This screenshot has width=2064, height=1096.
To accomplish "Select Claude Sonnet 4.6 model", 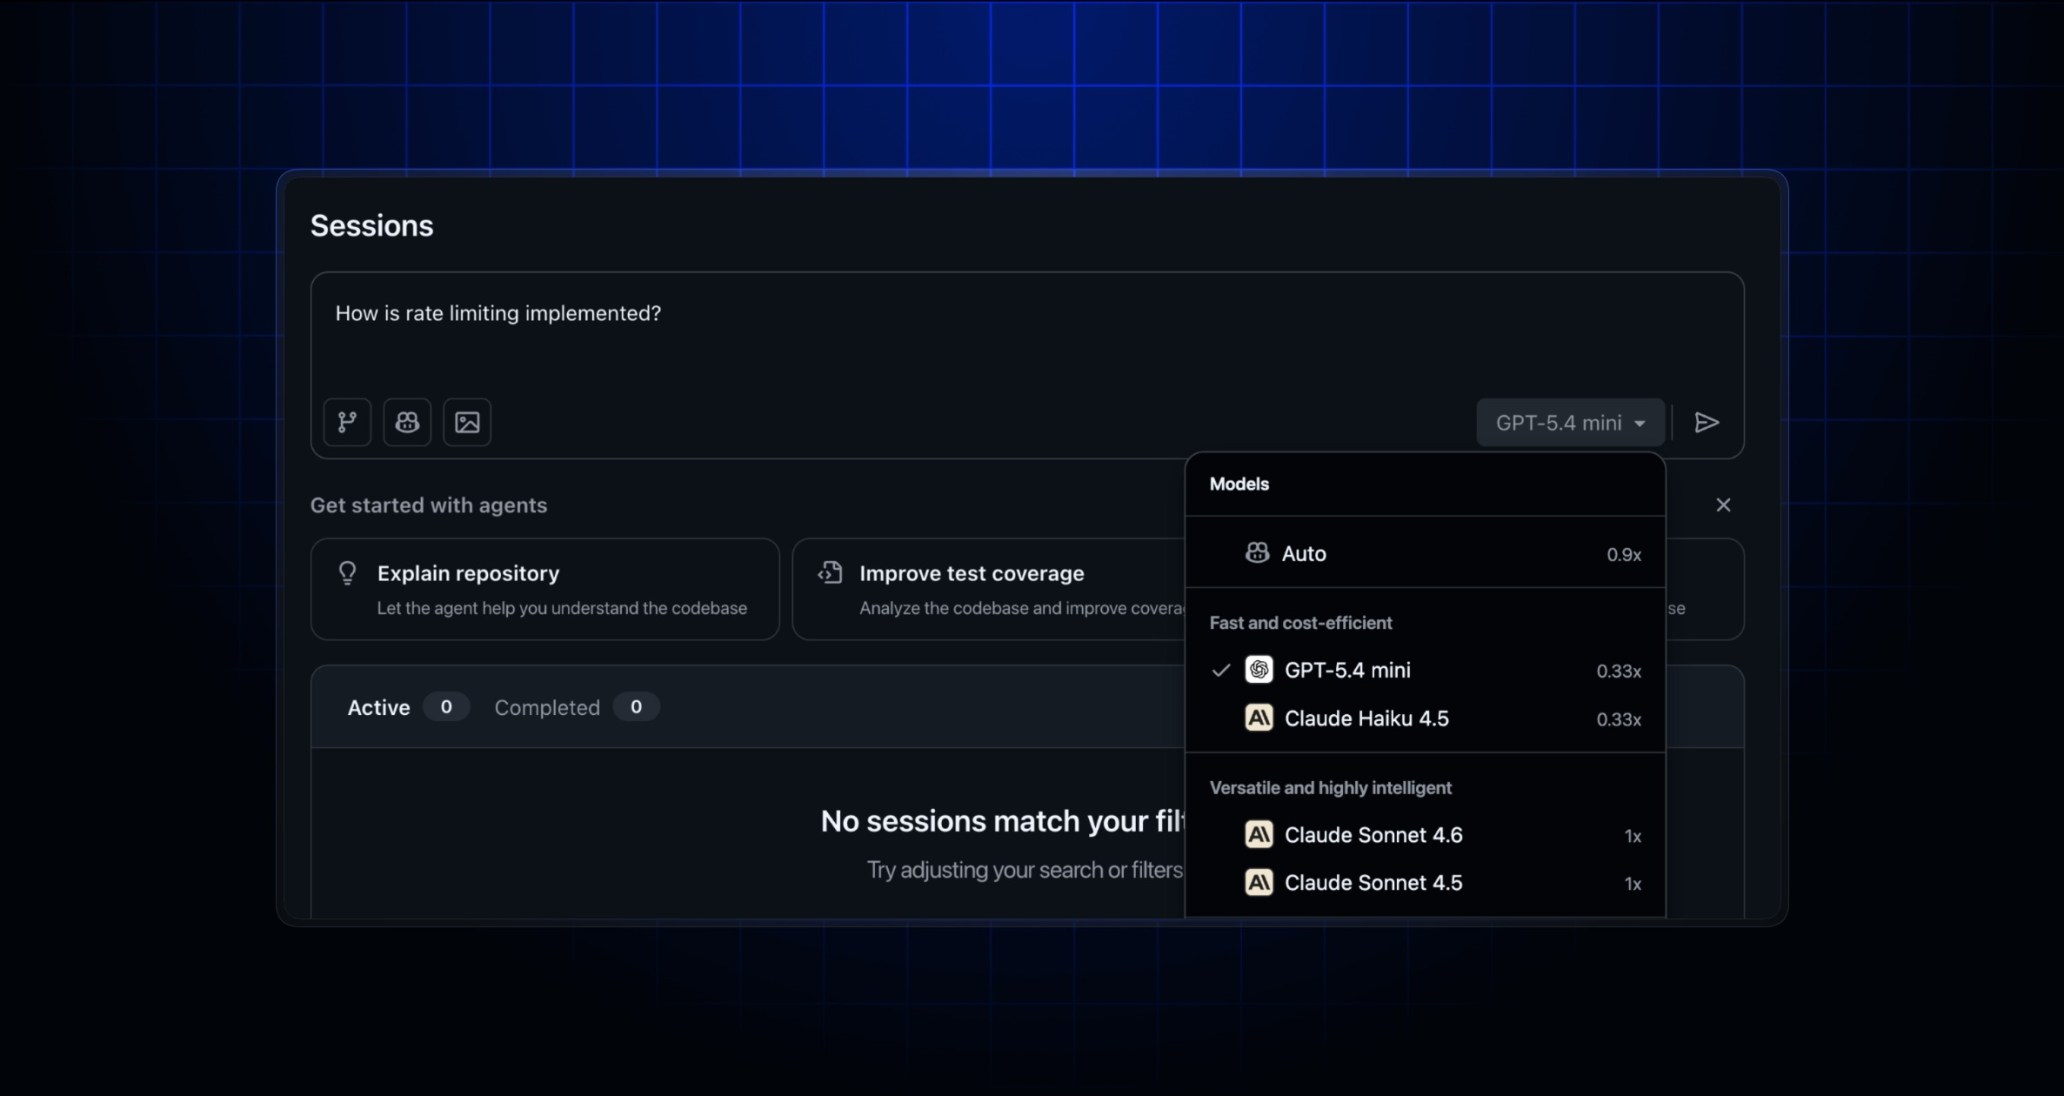I will point(1425,834).
